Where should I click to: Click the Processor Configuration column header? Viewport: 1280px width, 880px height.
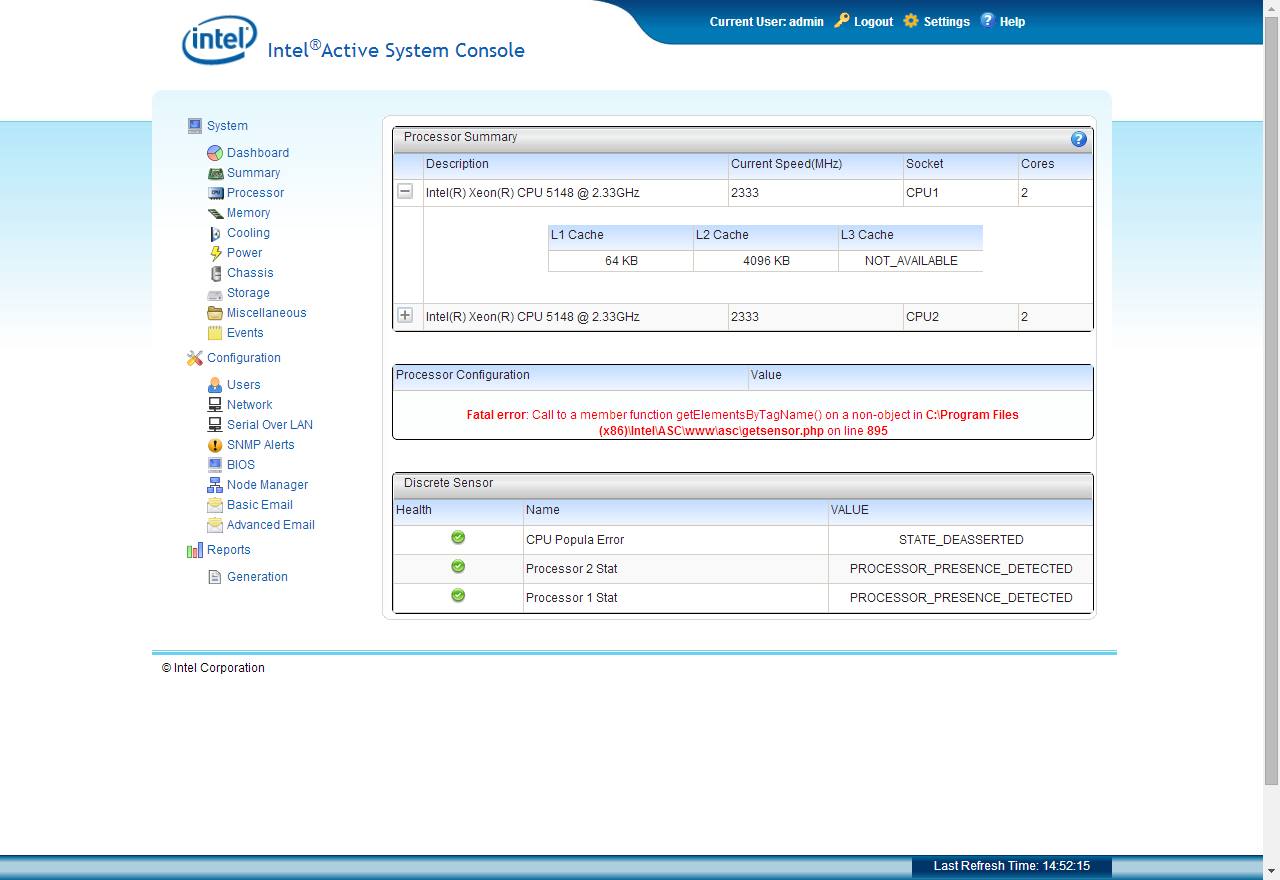tap(570, 376)
